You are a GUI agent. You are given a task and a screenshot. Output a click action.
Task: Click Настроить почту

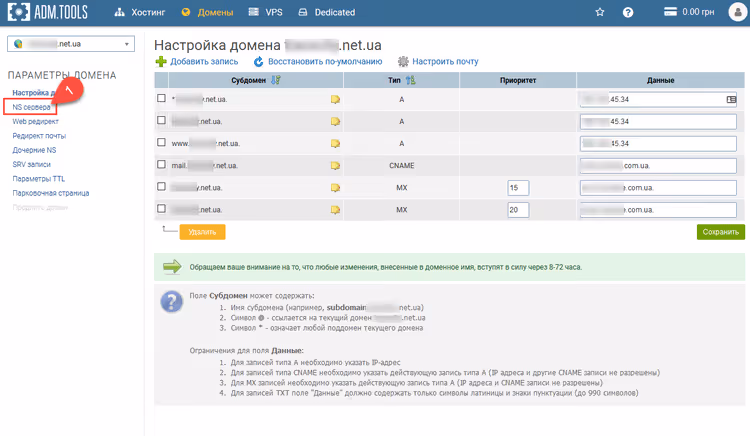438,62
